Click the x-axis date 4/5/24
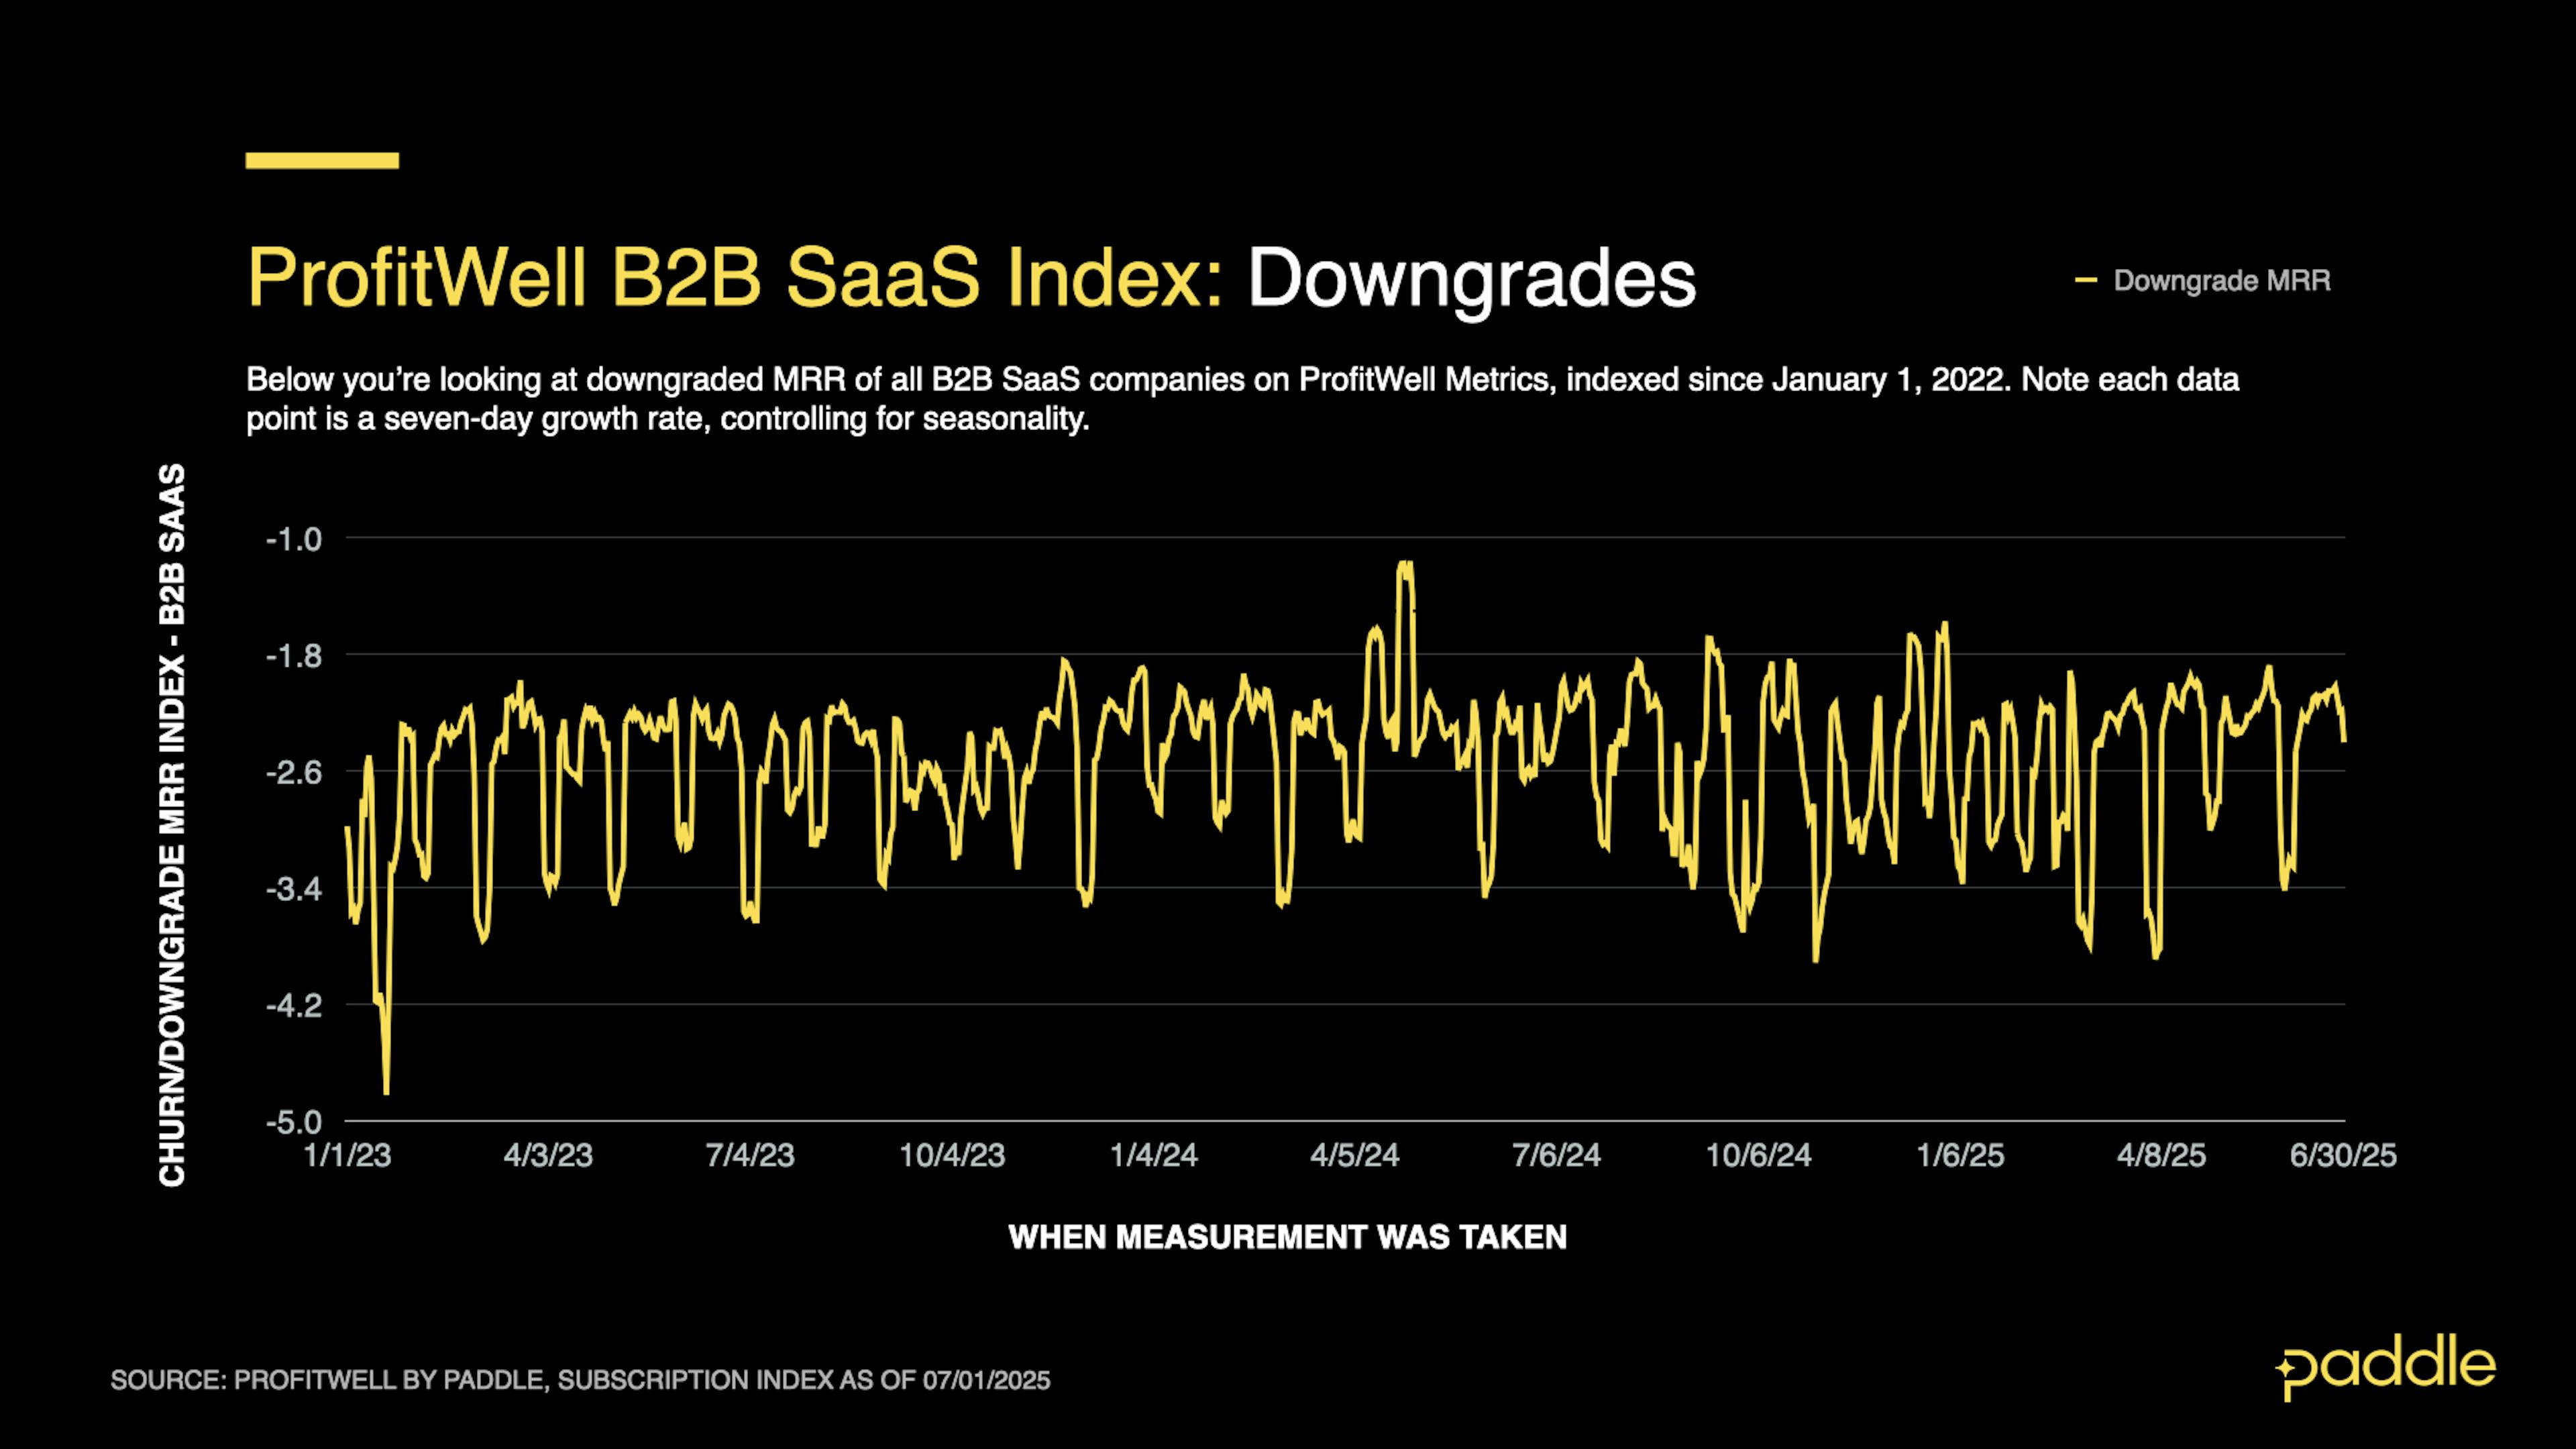Screen dimensions: 2576x1449 [x=1355, y=1156]
